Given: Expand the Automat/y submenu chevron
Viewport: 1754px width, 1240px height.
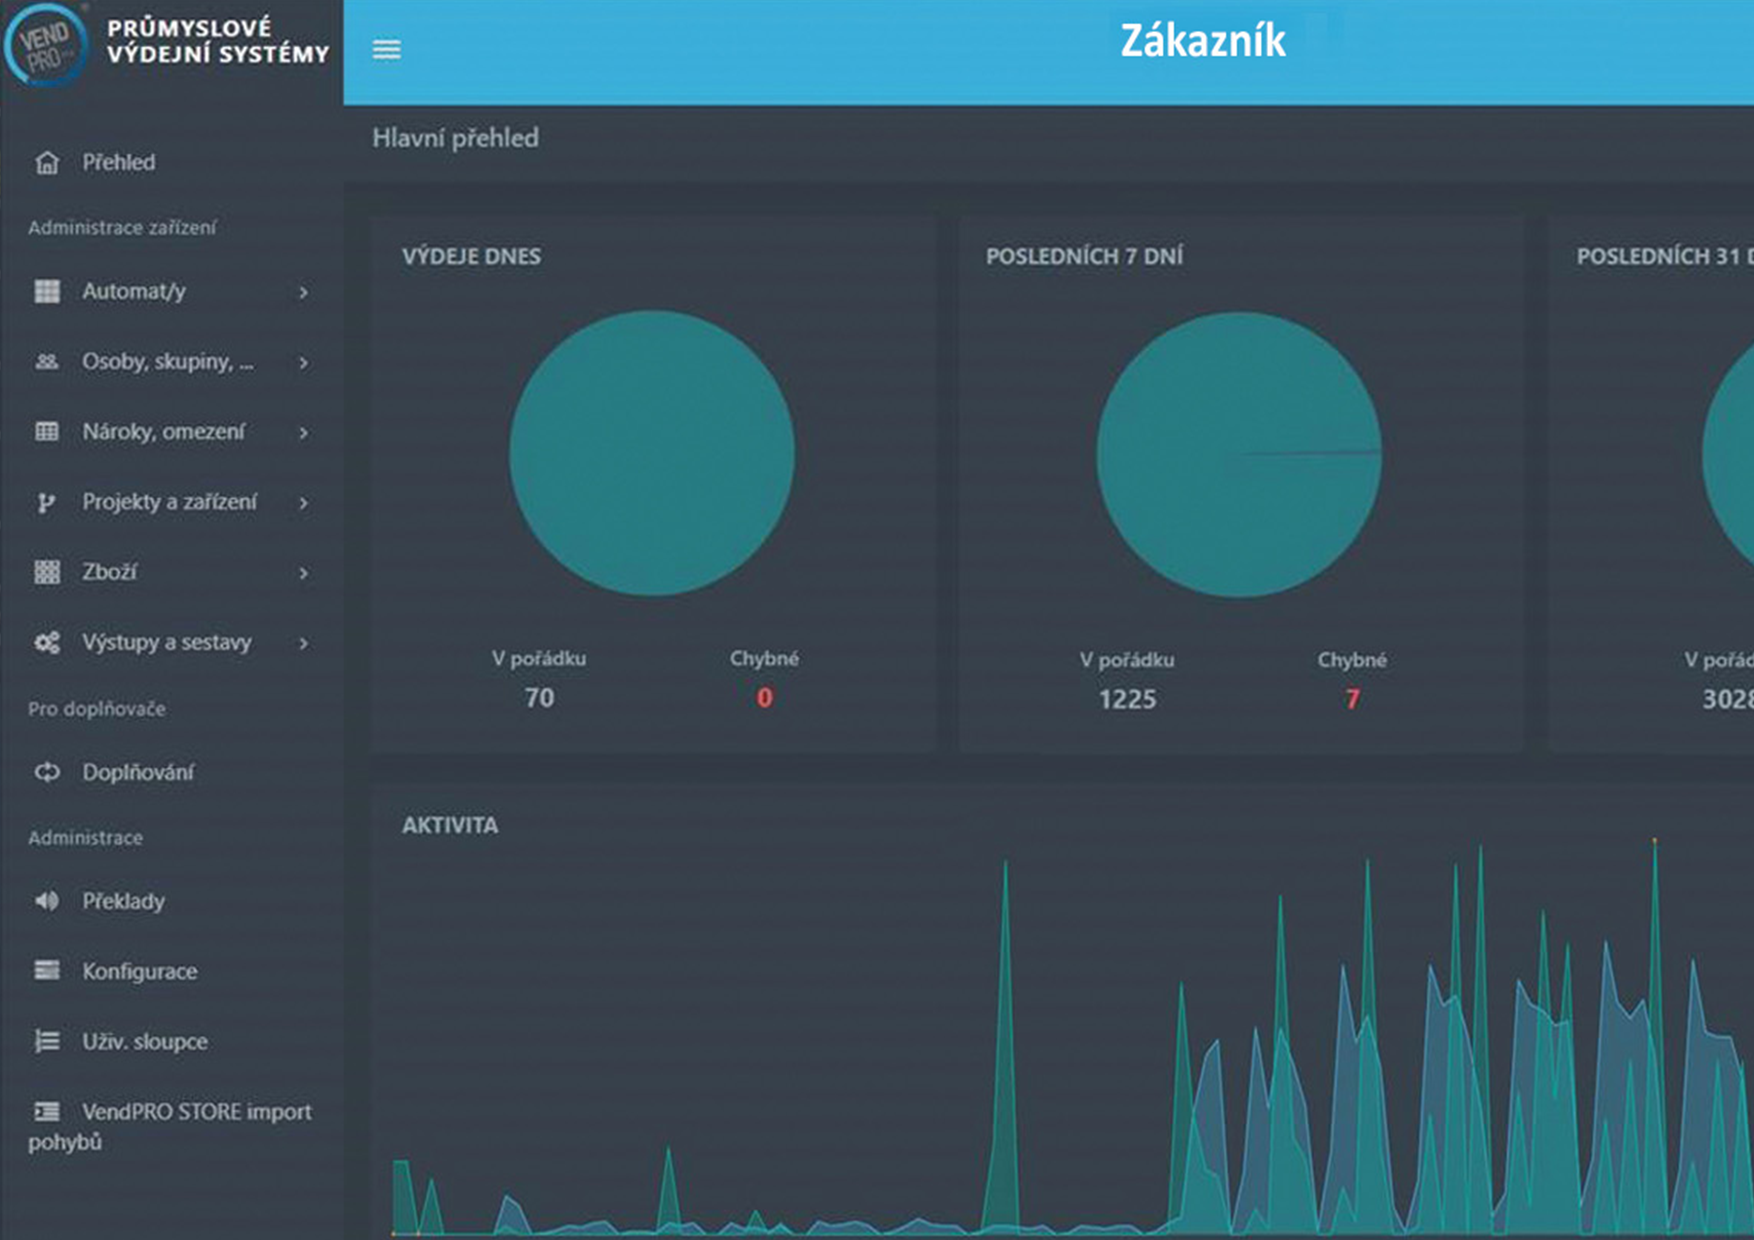Looking at the screenshot, I should 303,293.
